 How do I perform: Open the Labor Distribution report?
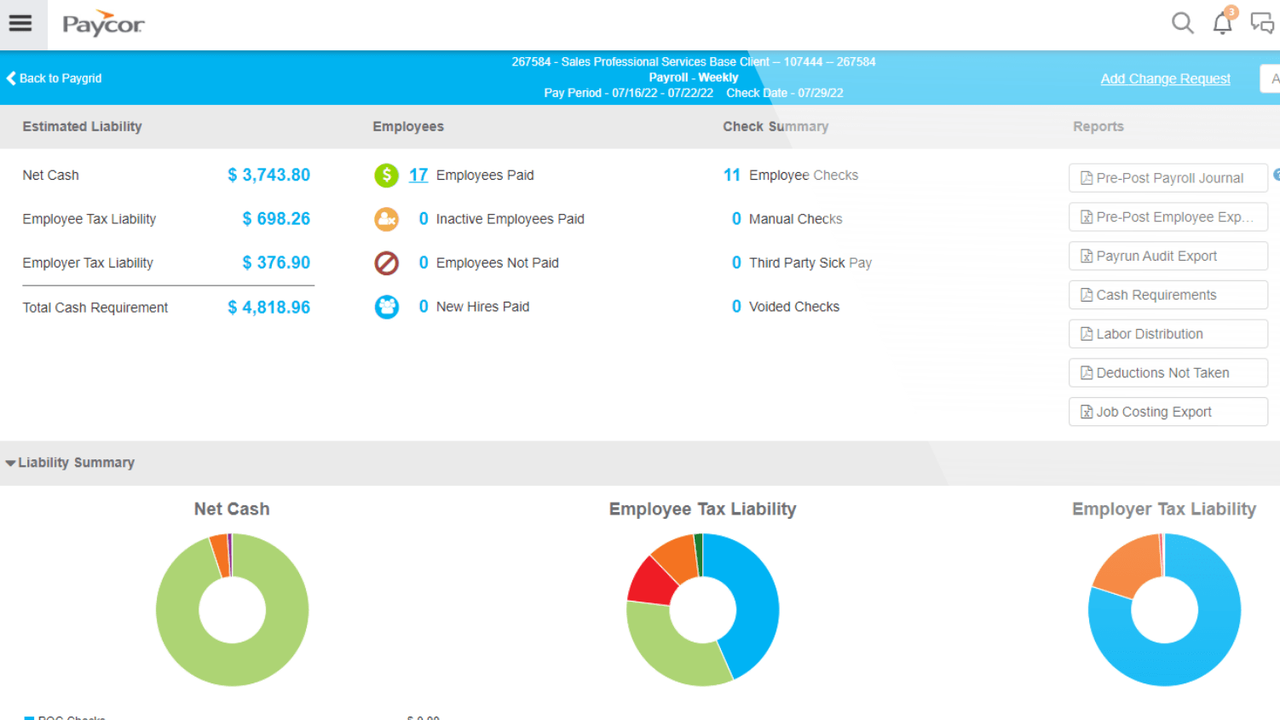(x=1167, y=333)
